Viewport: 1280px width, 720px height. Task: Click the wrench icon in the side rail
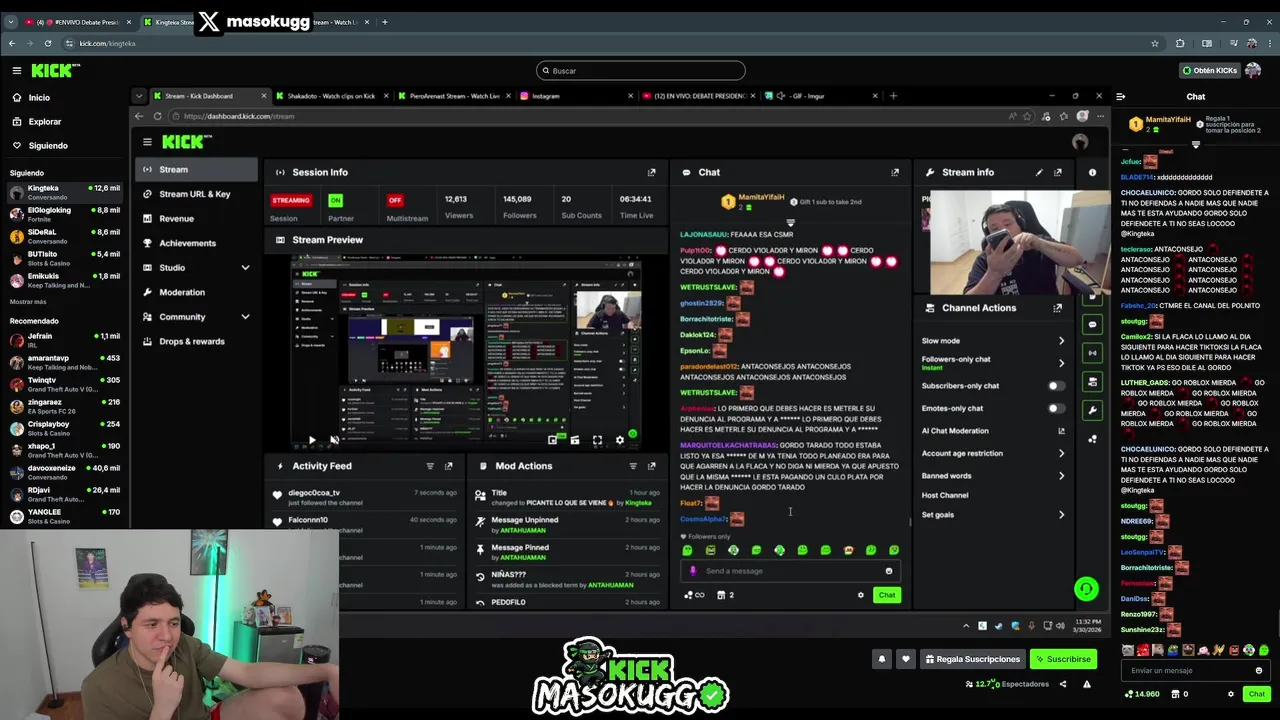point(1092,410)
